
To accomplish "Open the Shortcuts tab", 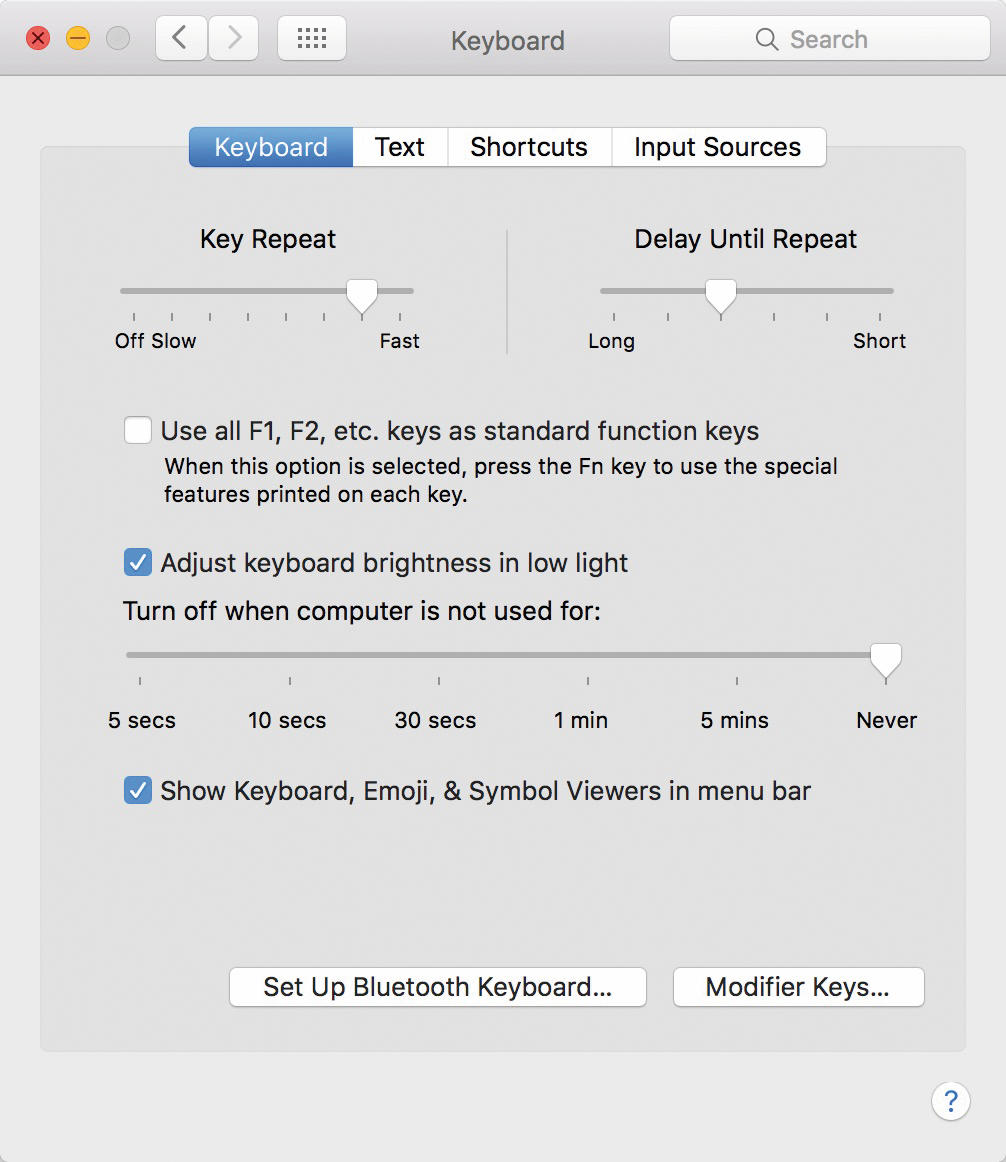I will tap(529, 147).
